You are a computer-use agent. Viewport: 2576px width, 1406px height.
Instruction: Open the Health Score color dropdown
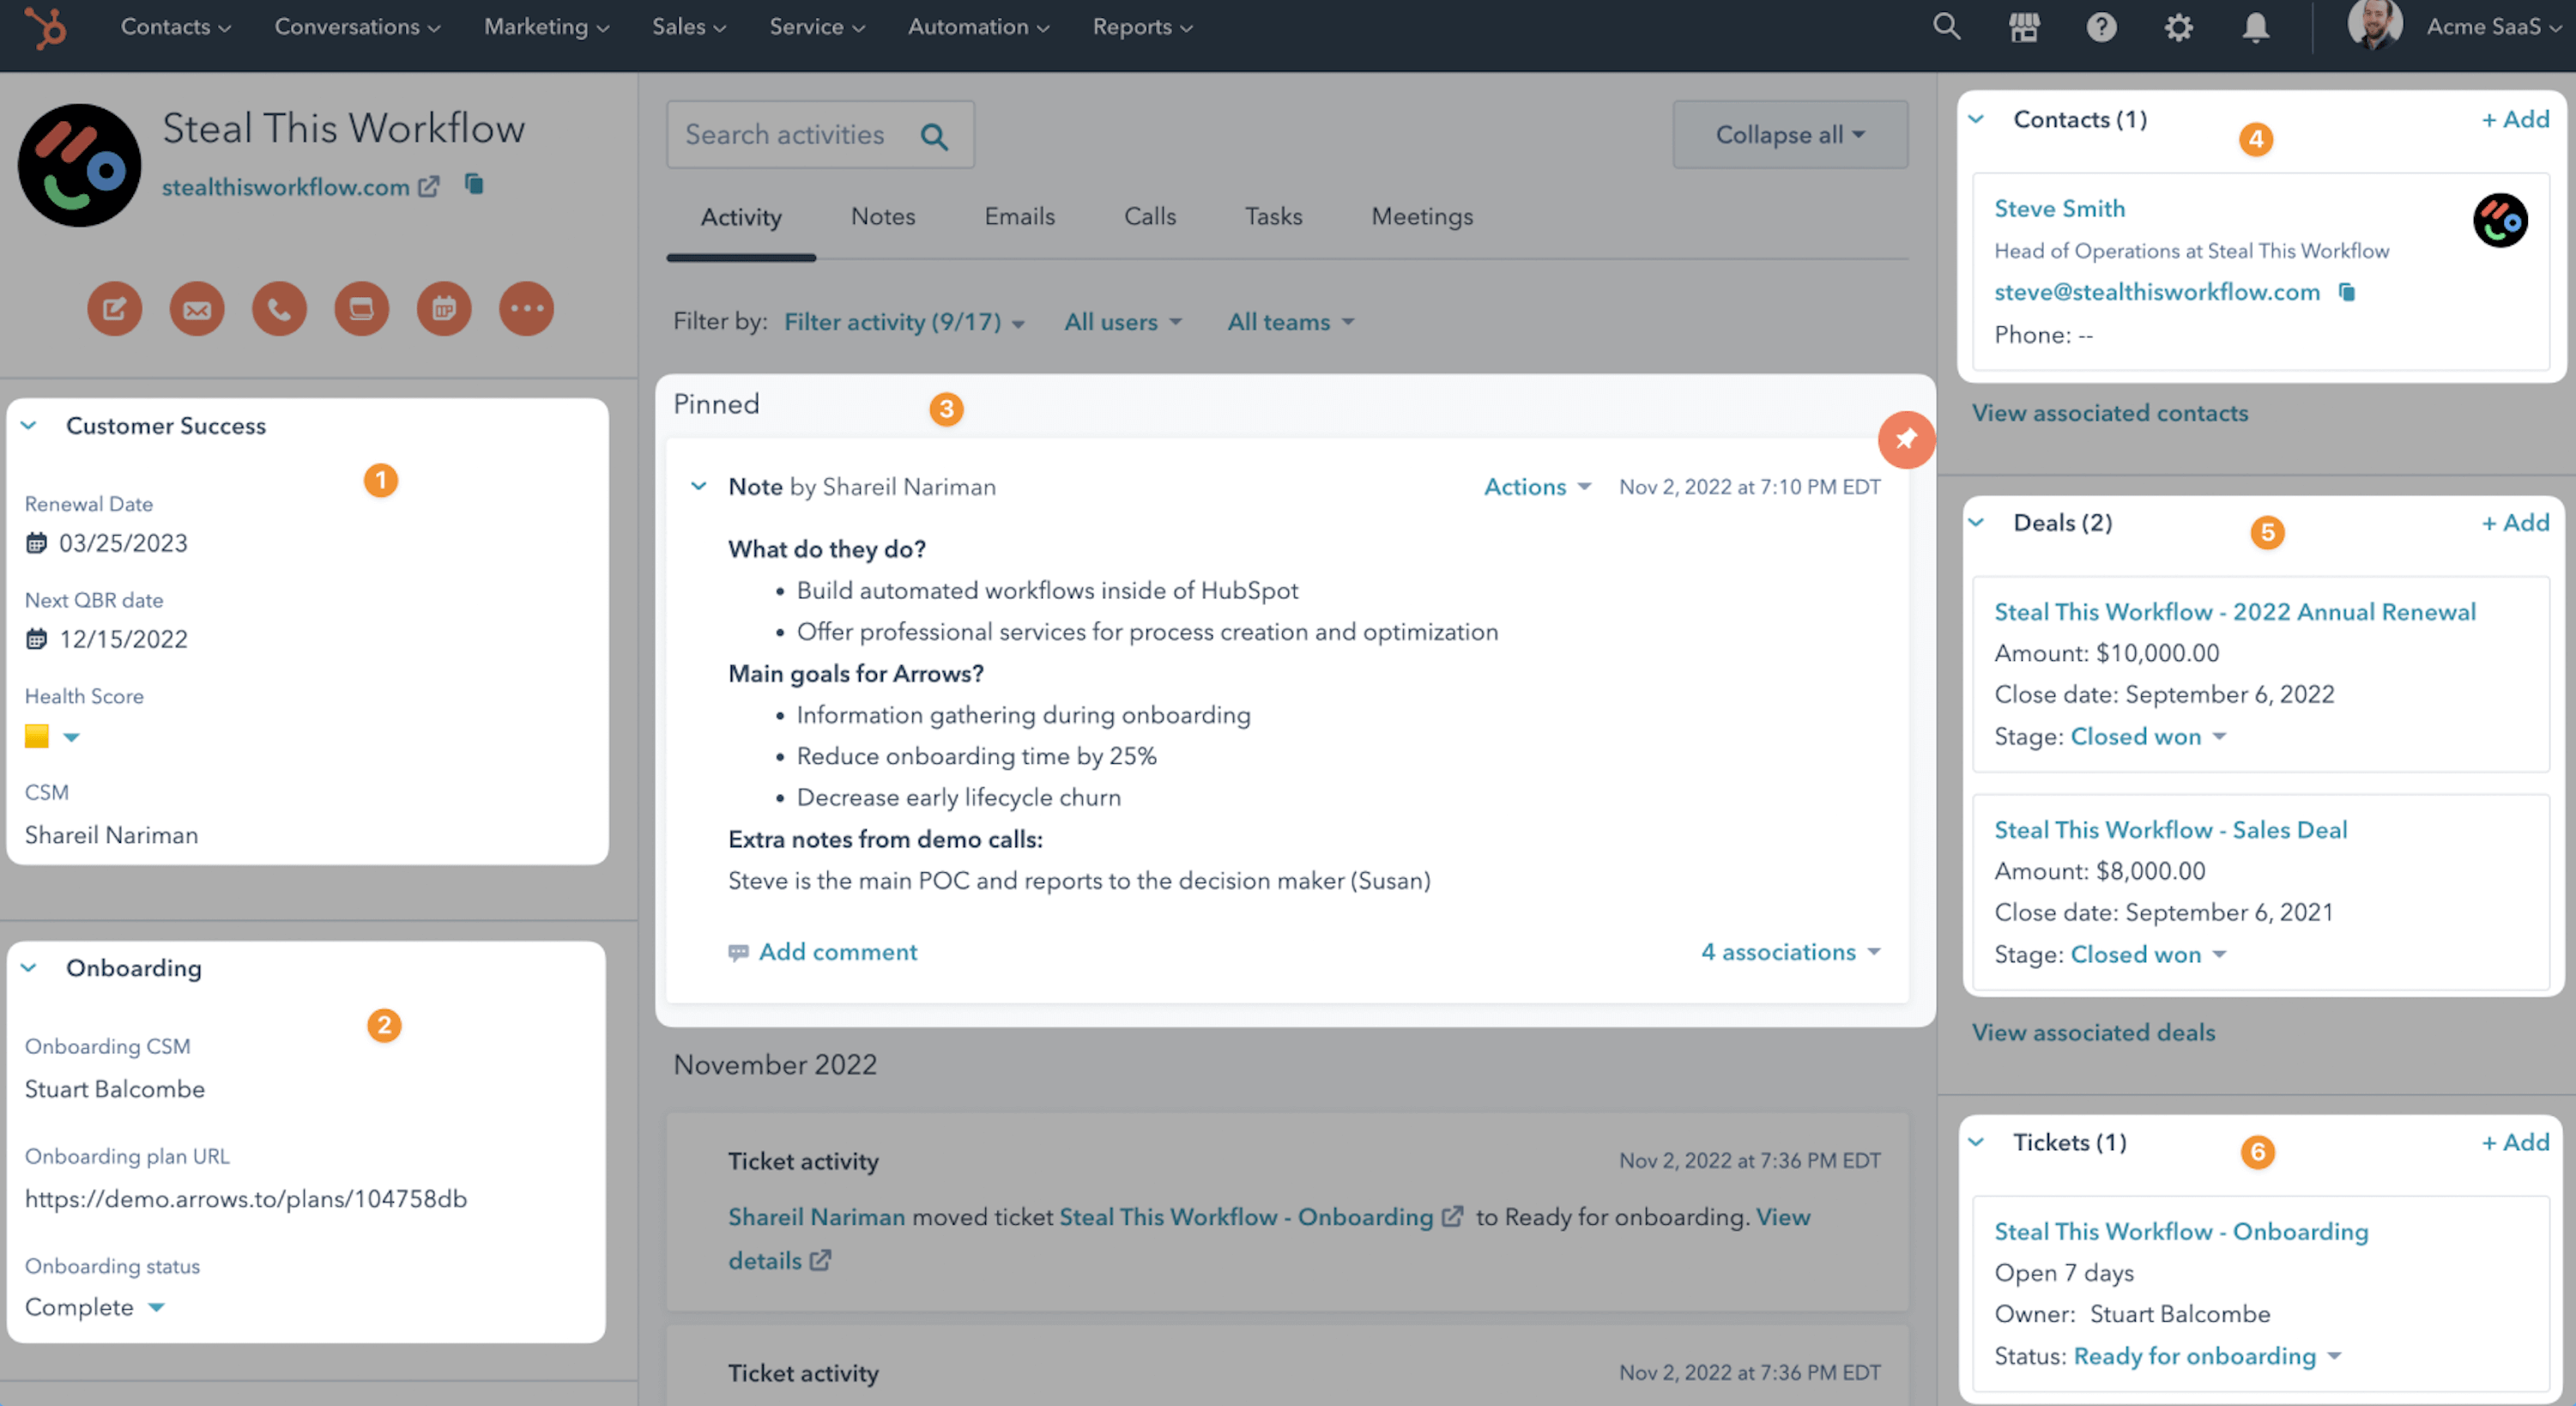[70, 737]
